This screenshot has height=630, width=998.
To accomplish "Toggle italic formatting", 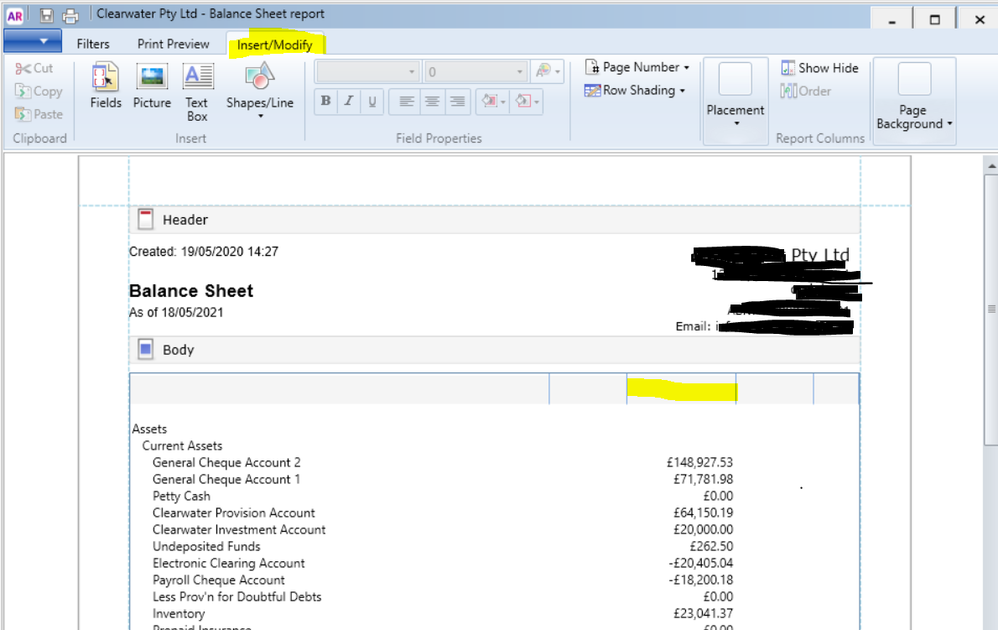I will [349, 101].
